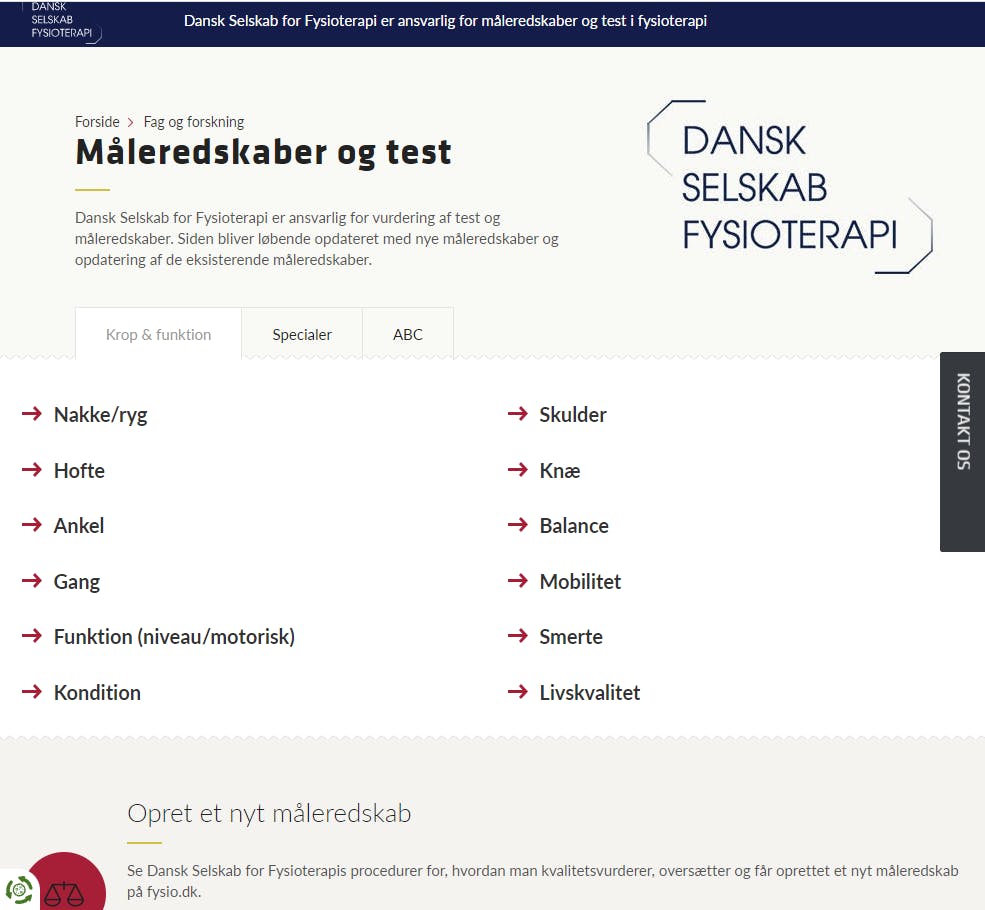Click the arrow icon beside Funktion (niveau/motorisk)

pos(32,636)
